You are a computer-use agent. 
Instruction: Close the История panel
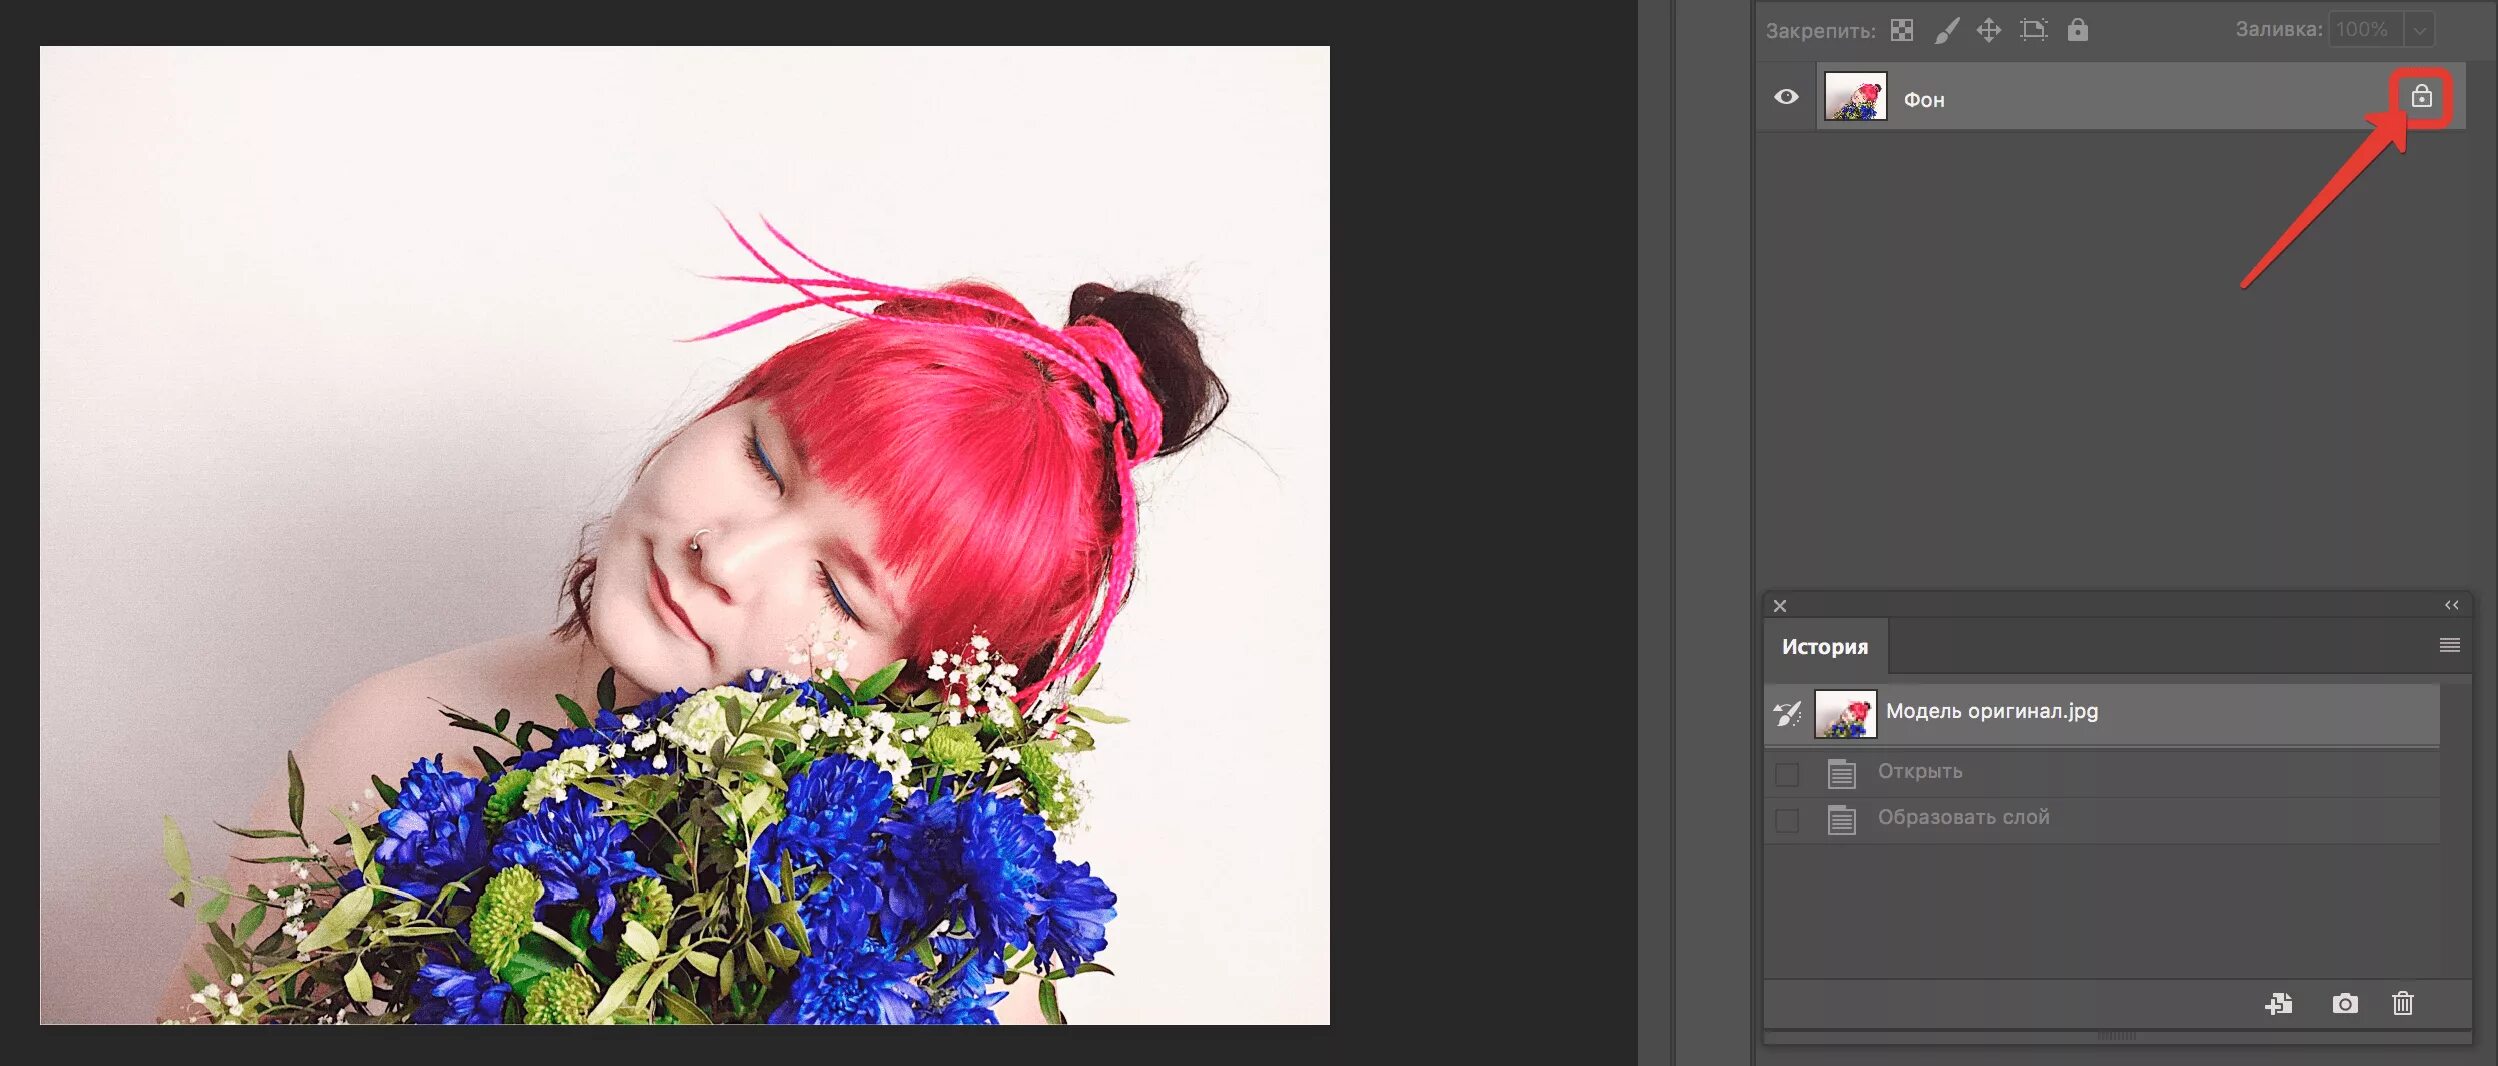click(x=1780, y=606)
